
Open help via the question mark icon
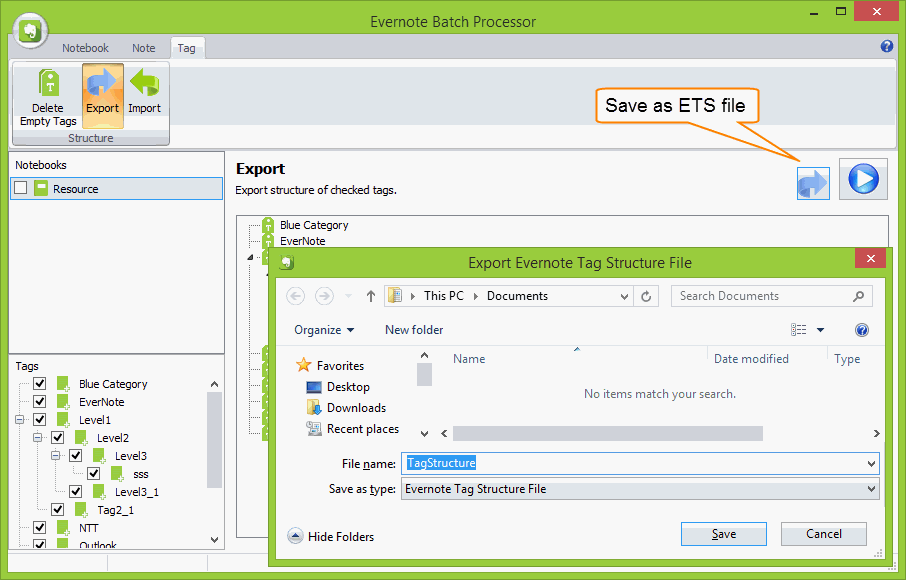coord(886,46)
